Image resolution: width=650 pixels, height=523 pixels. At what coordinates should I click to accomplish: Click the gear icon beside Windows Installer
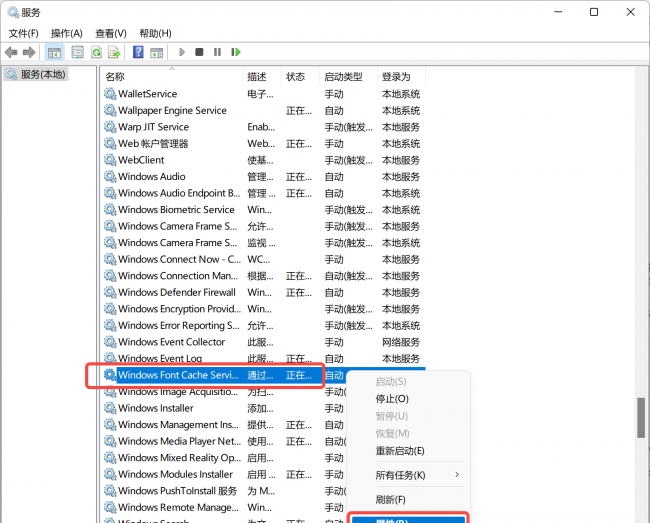click(x=110, y=408)
